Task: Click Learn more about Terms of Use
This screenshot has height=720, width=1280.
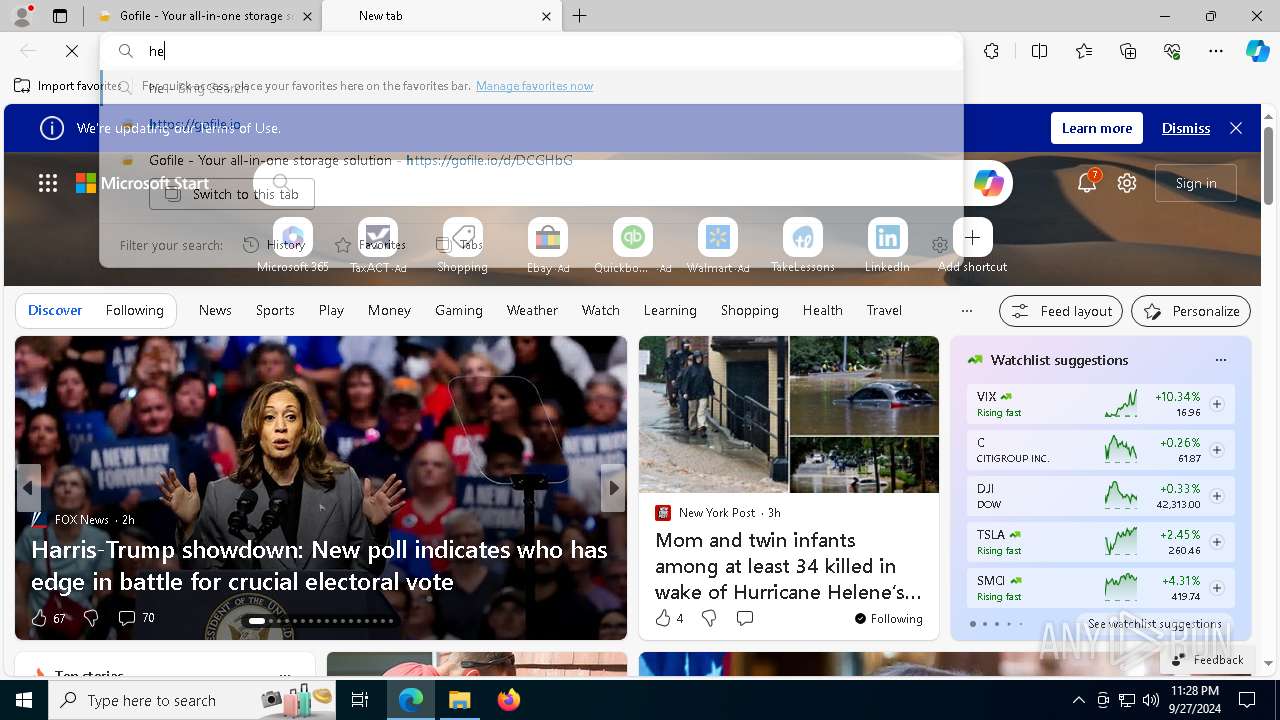Action: tap(1097, 128)
